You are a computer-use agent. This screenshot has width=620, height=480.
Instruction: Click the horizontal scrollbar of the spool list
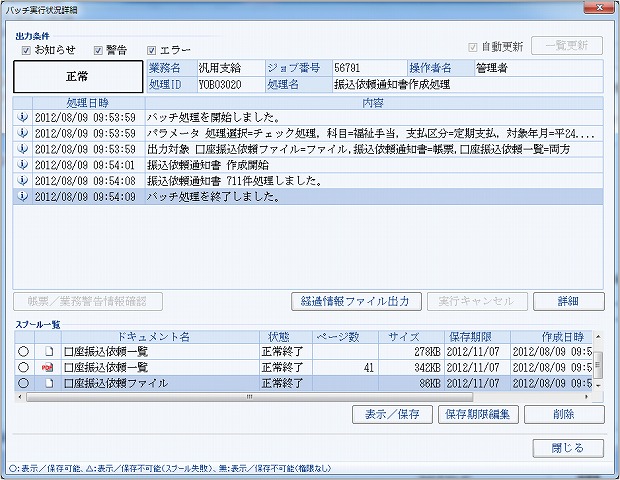250,397
